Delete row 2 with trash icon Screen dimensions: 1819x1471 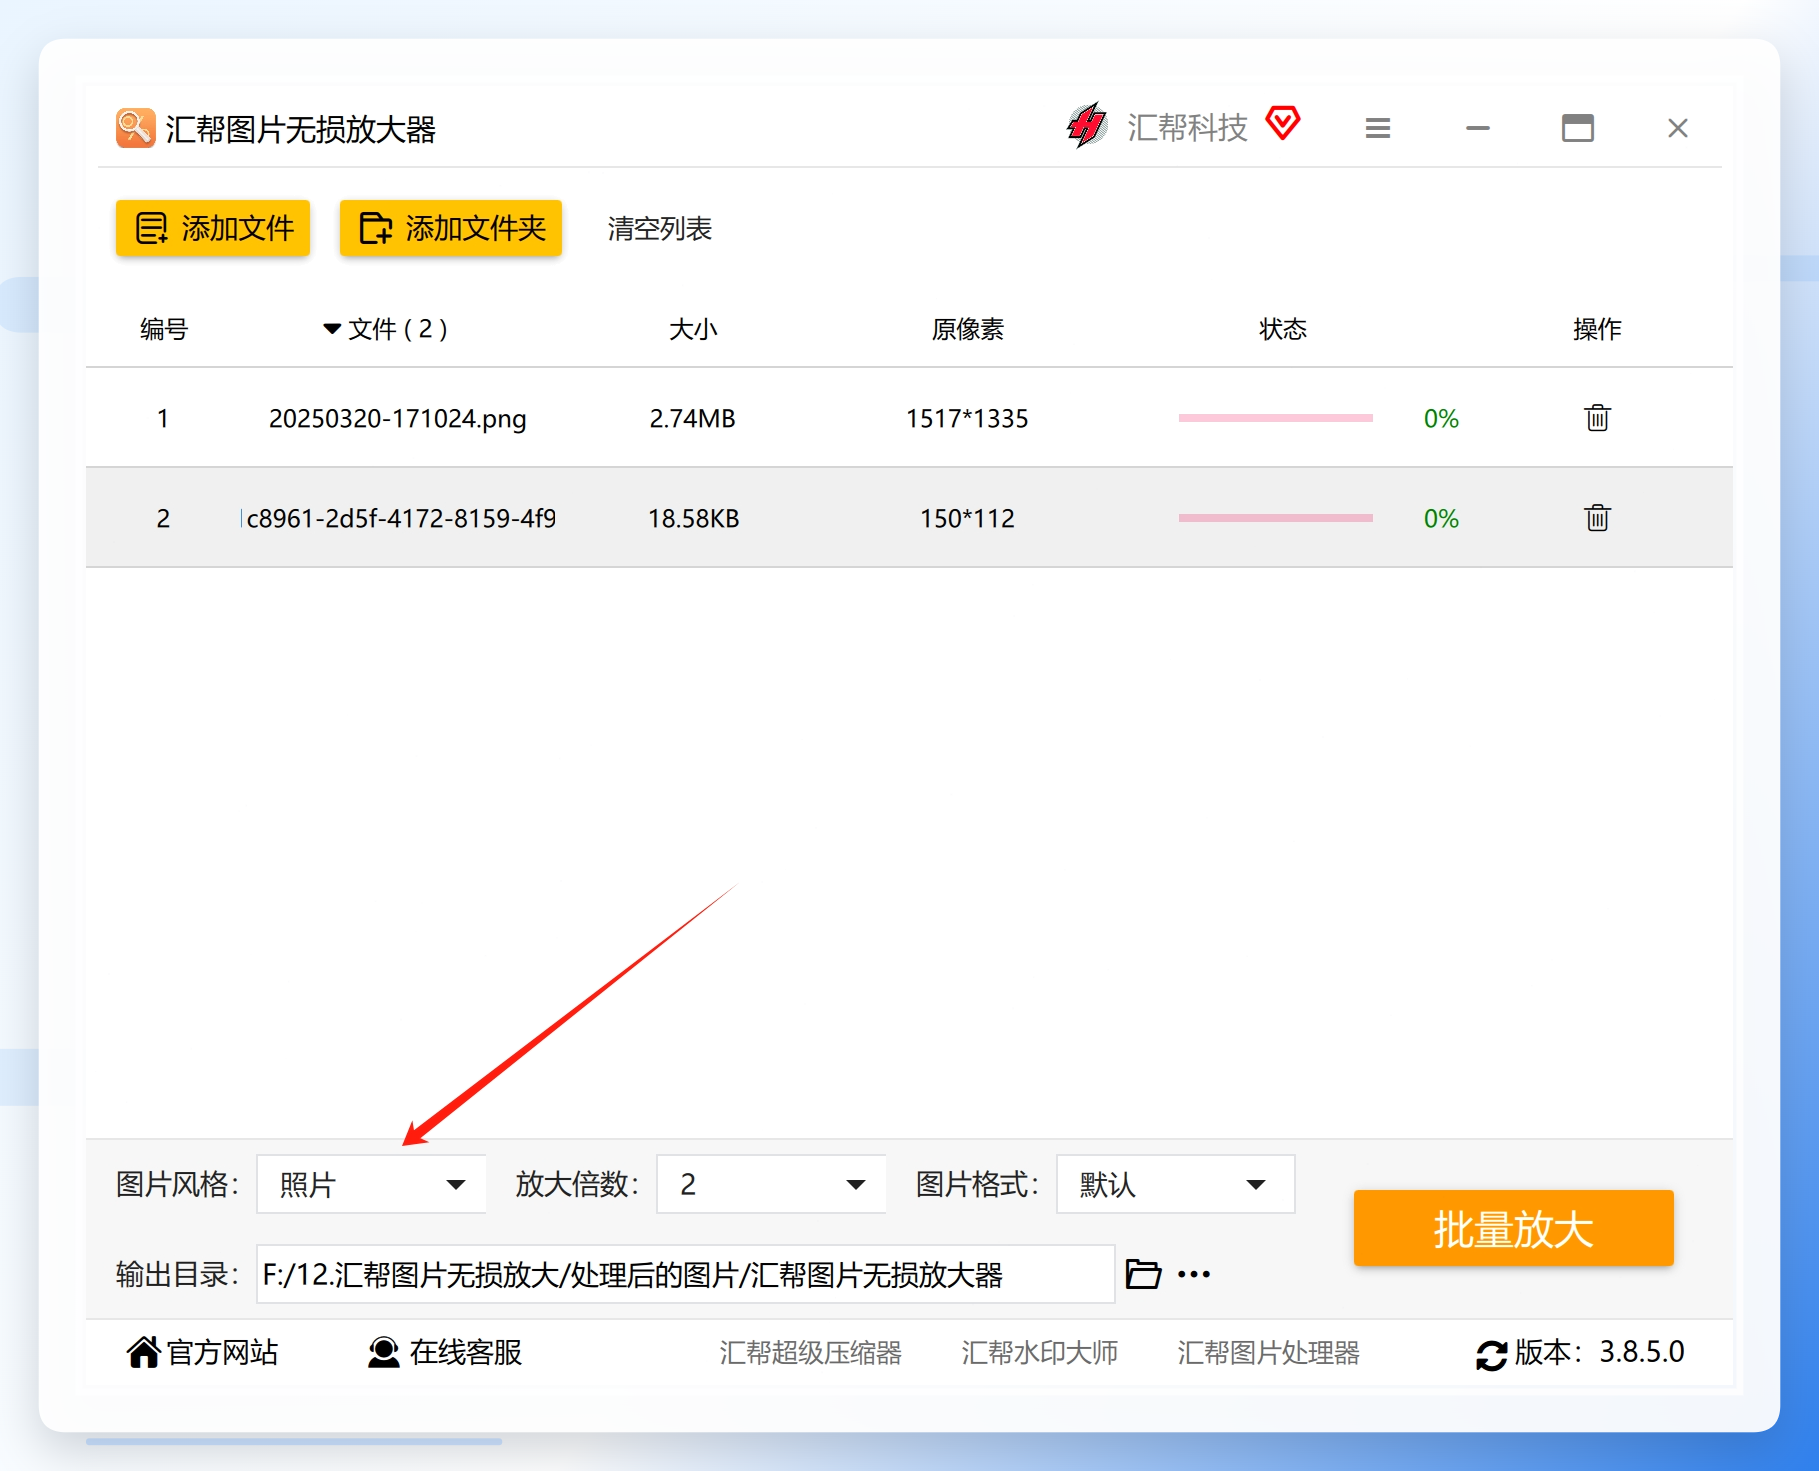click(1597, 518)
